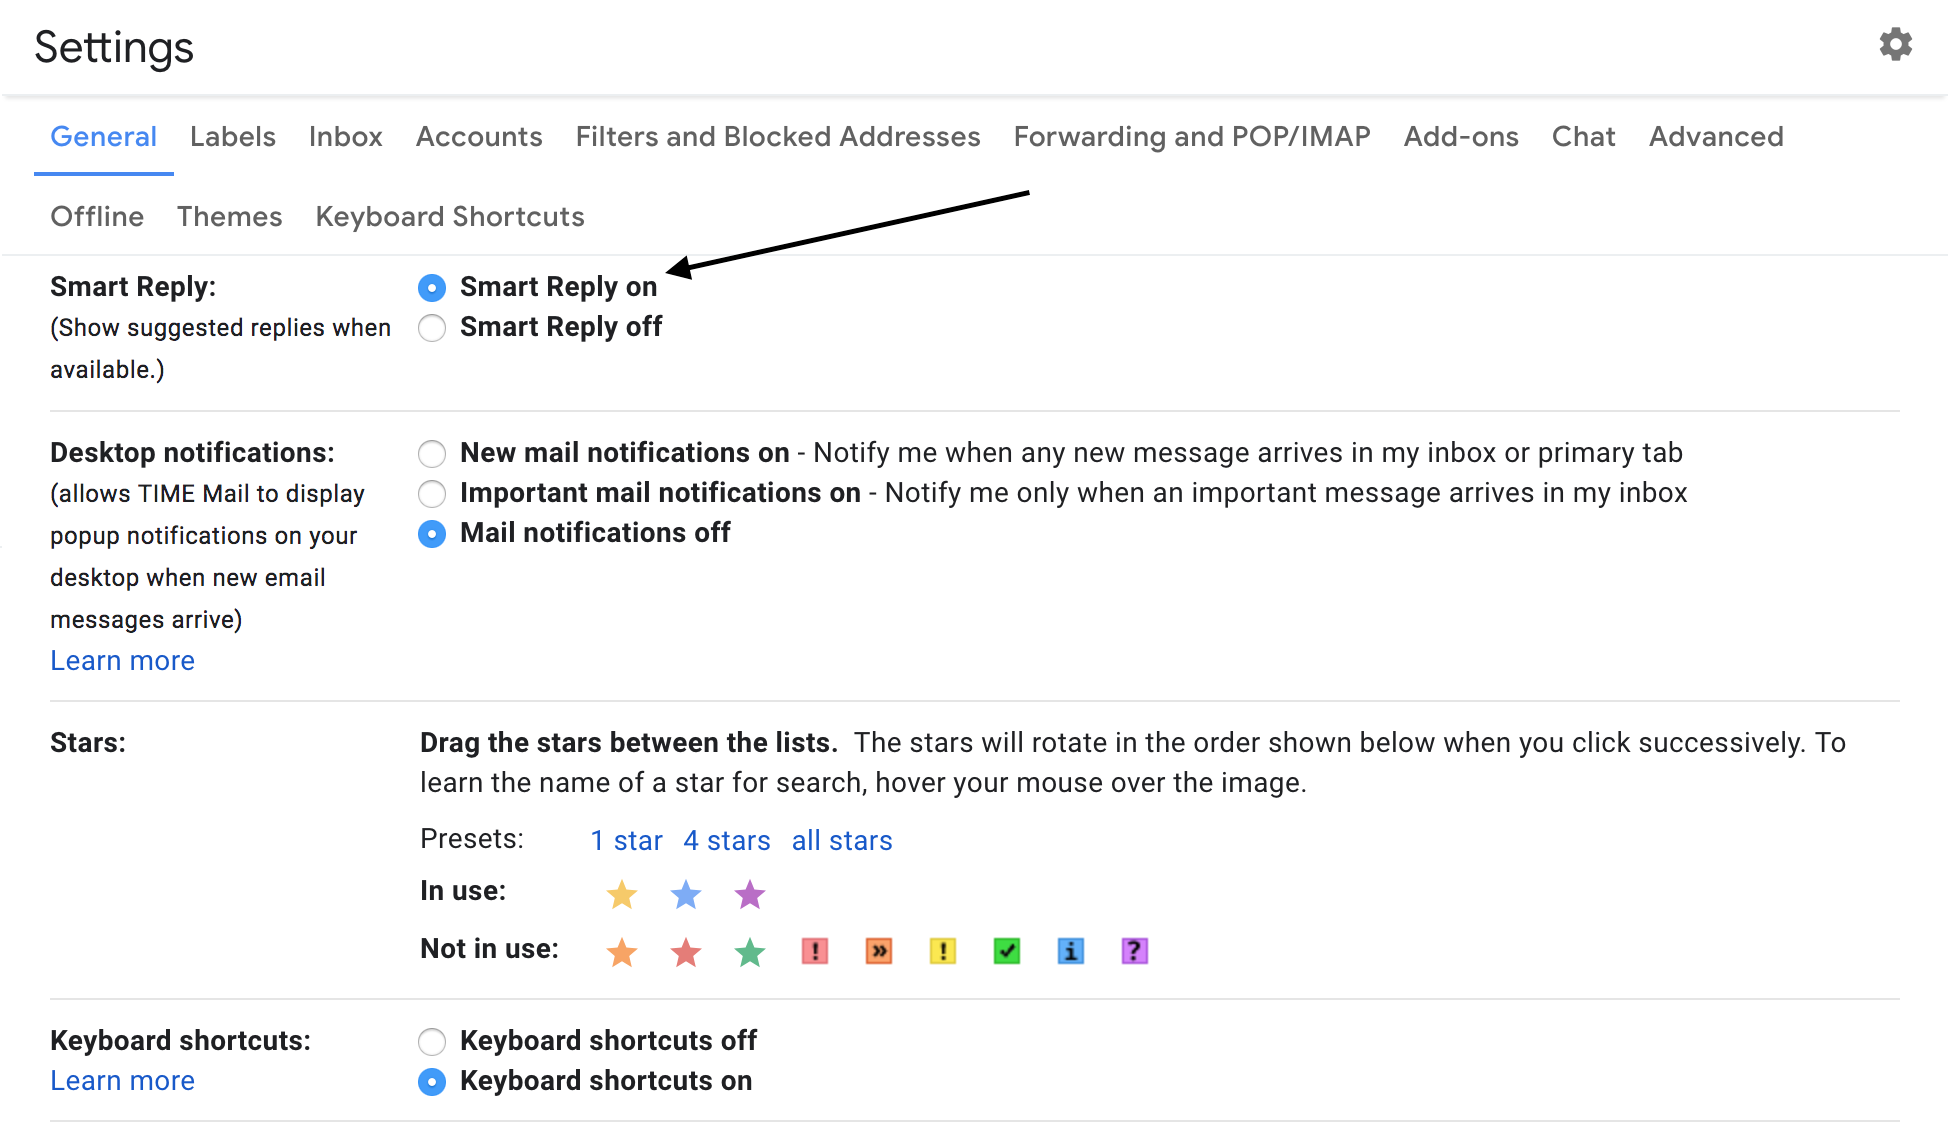Select the all stars preset

[841, 840]
